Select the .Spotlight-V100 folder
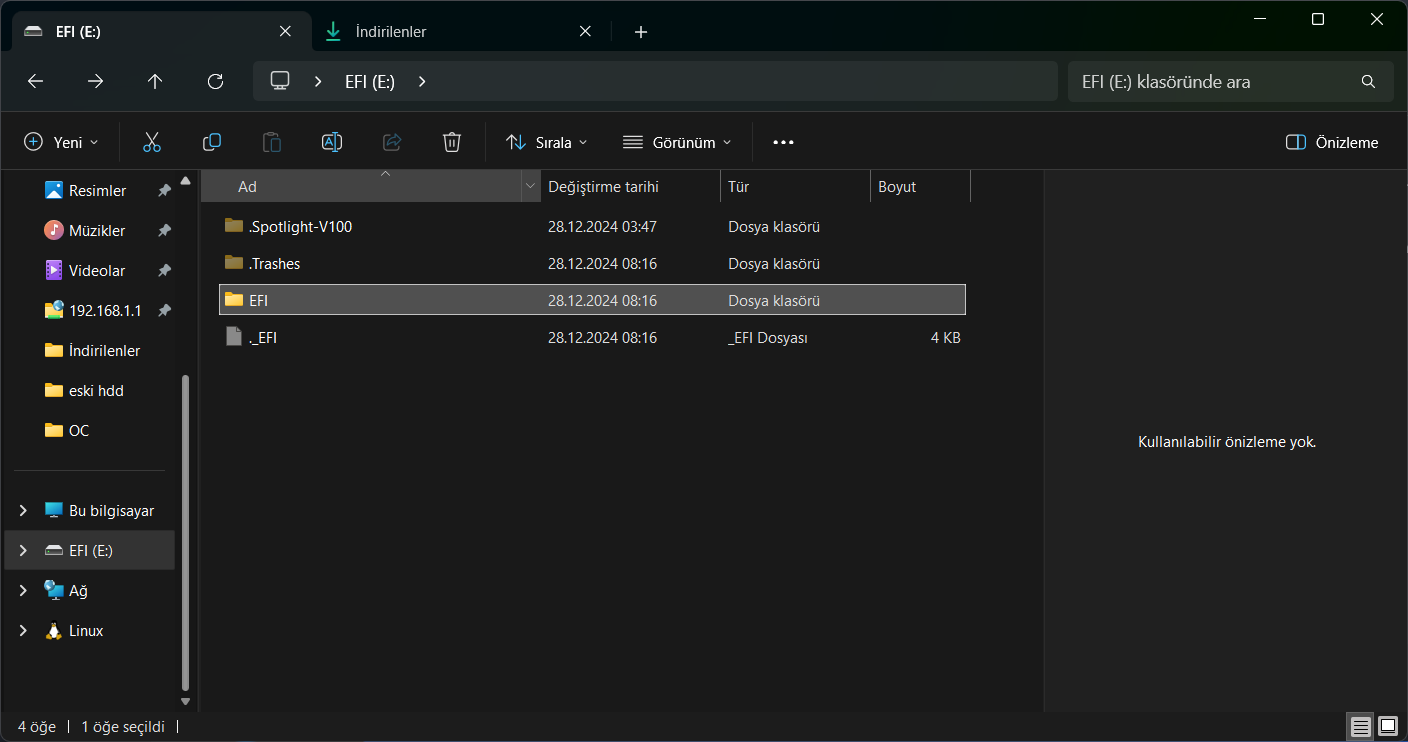1408x742 pixels. pos(300,226)
